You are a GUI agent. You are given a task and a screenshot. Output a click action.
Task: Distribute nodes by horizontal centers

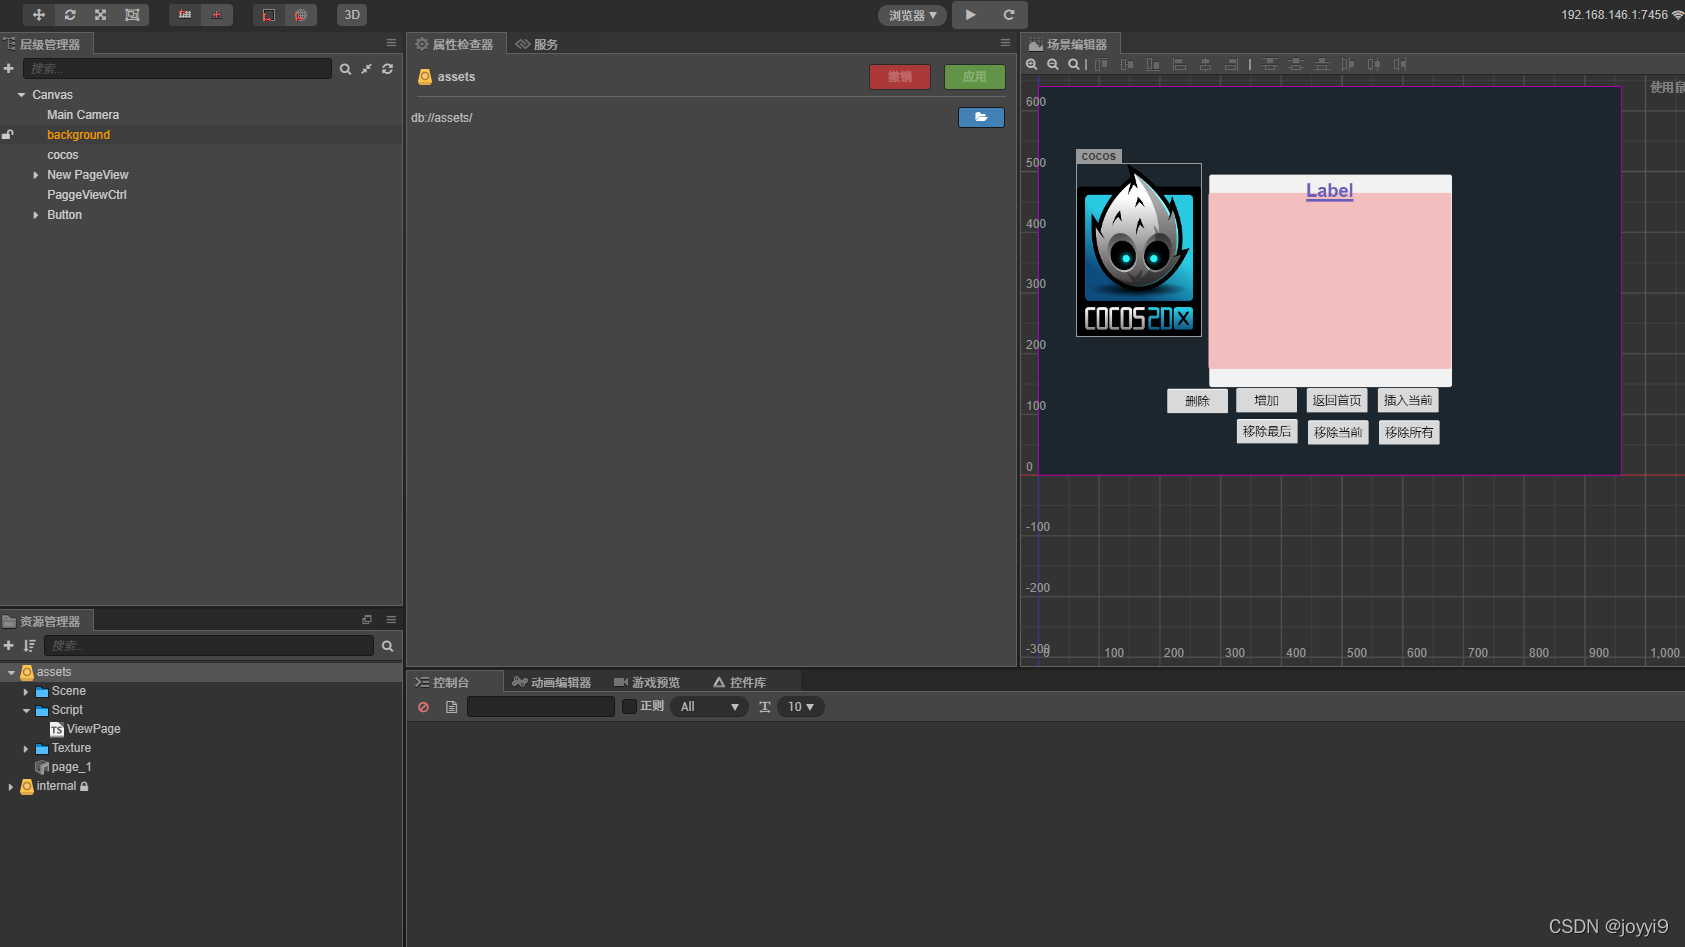coord(1374,64)
